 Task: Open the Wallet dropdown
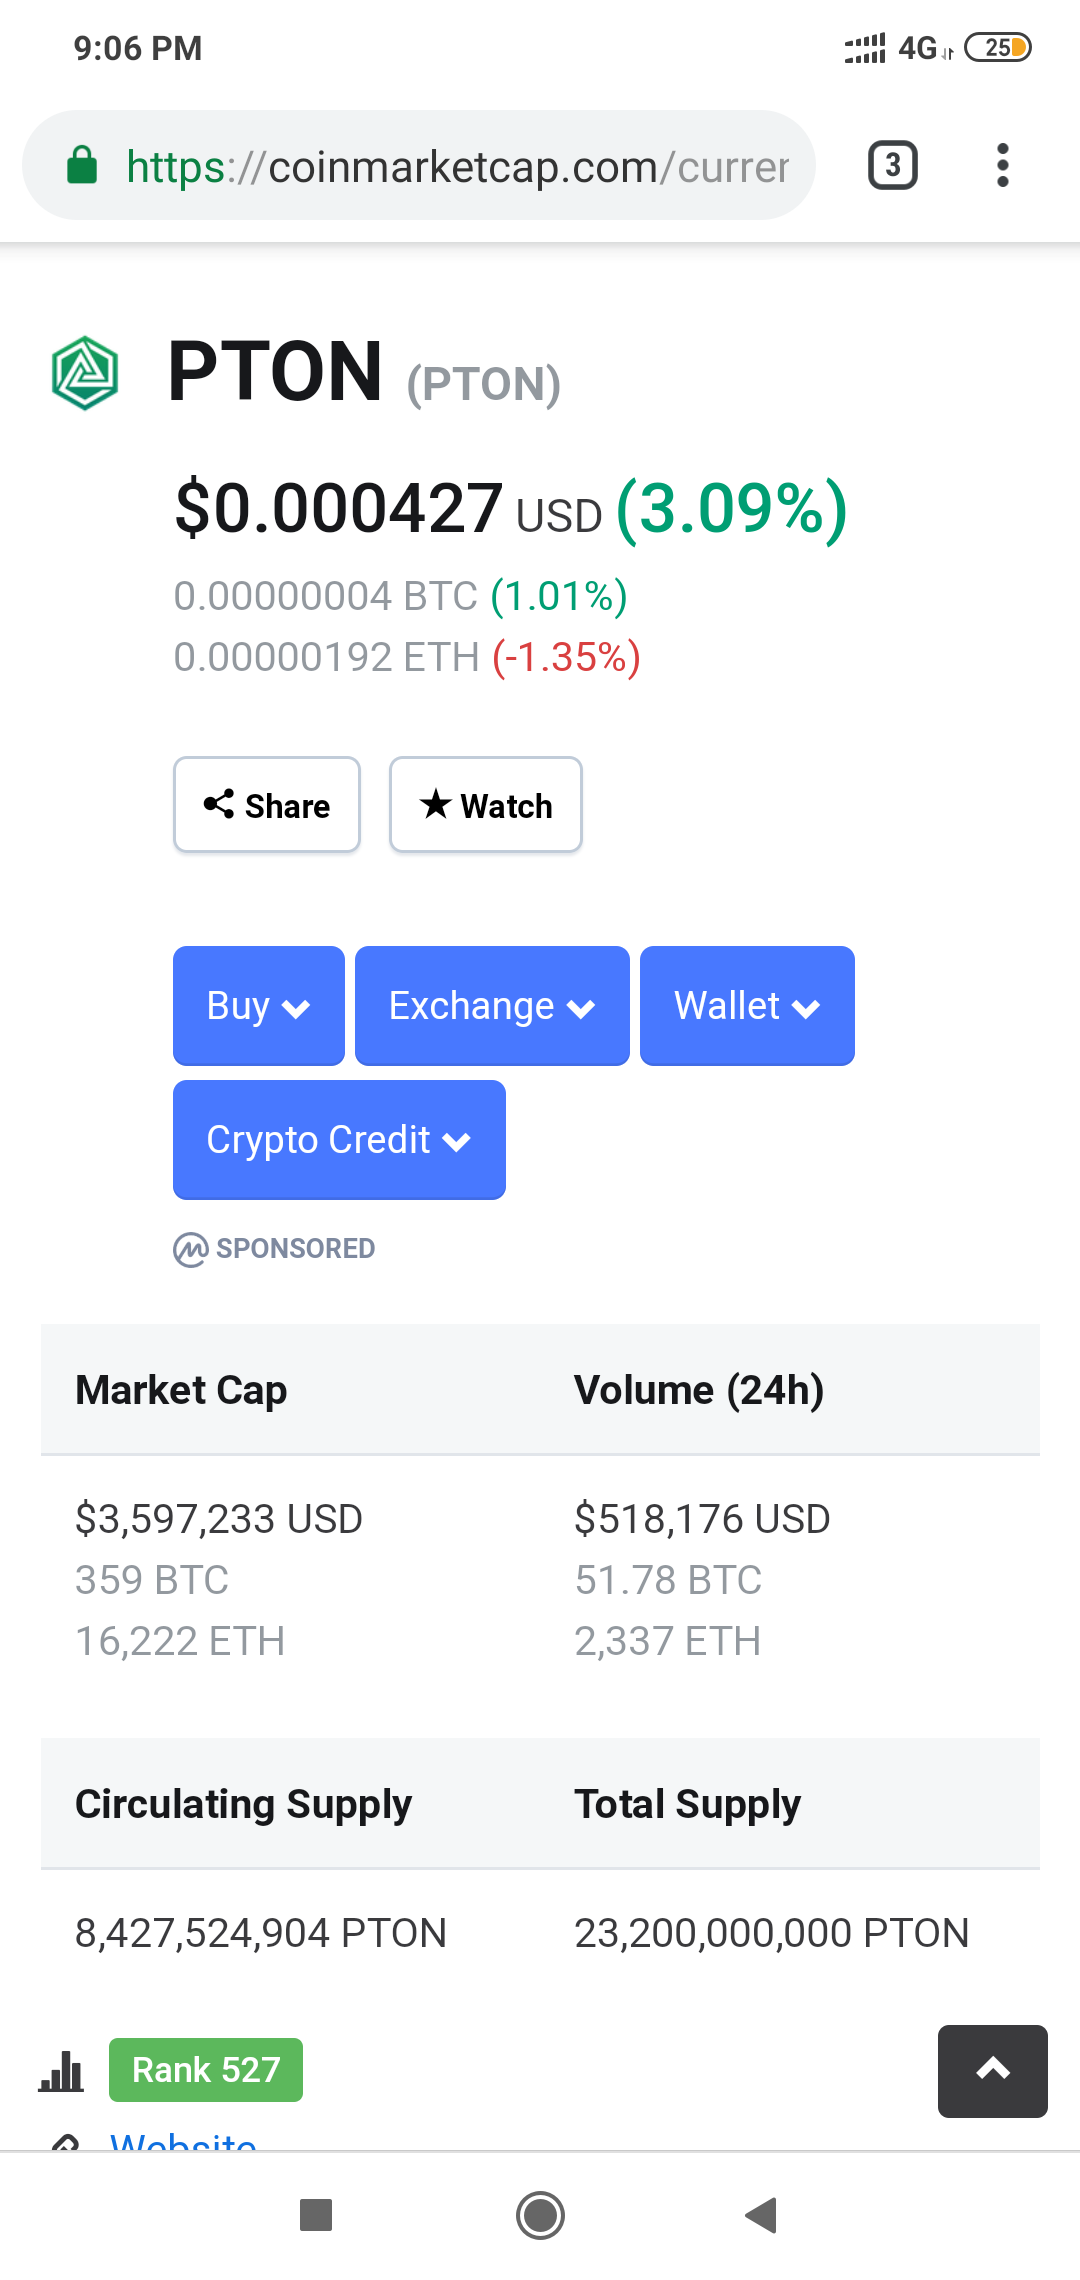click(x=747, y=1006)
